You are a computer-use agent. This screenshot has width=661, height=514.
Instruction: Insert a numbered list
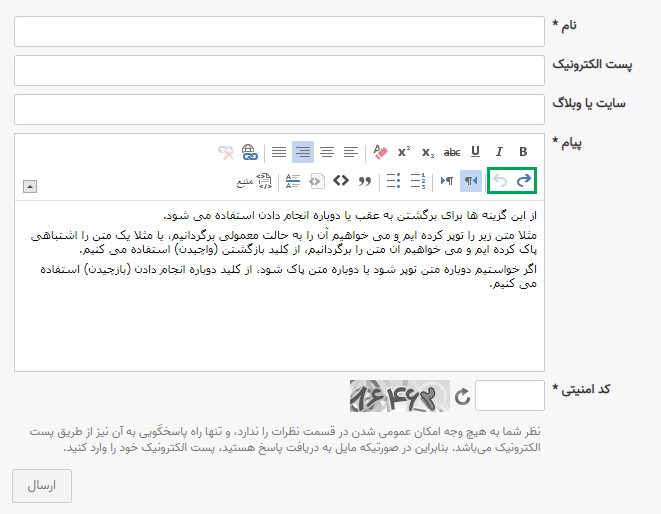(x=417, y=181)
